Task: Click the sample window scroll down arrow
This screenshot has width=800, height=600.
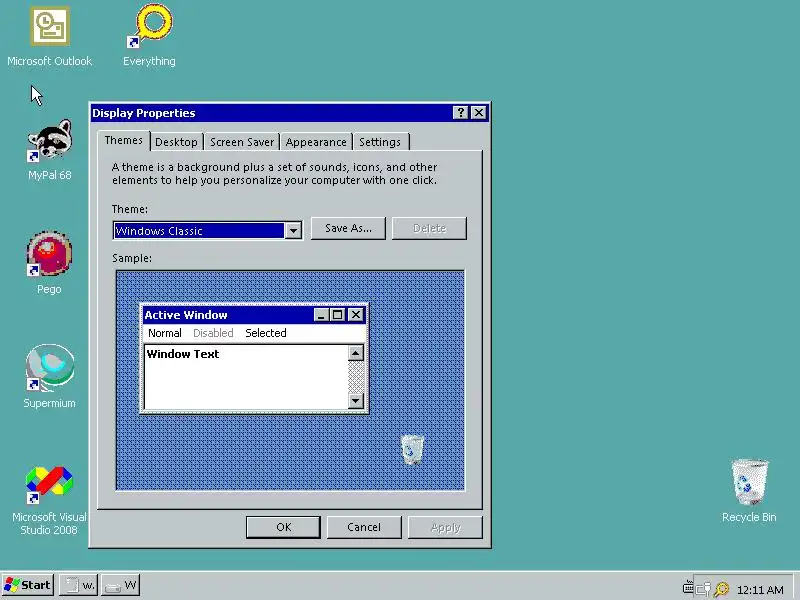Action: [x=356, y=401]
